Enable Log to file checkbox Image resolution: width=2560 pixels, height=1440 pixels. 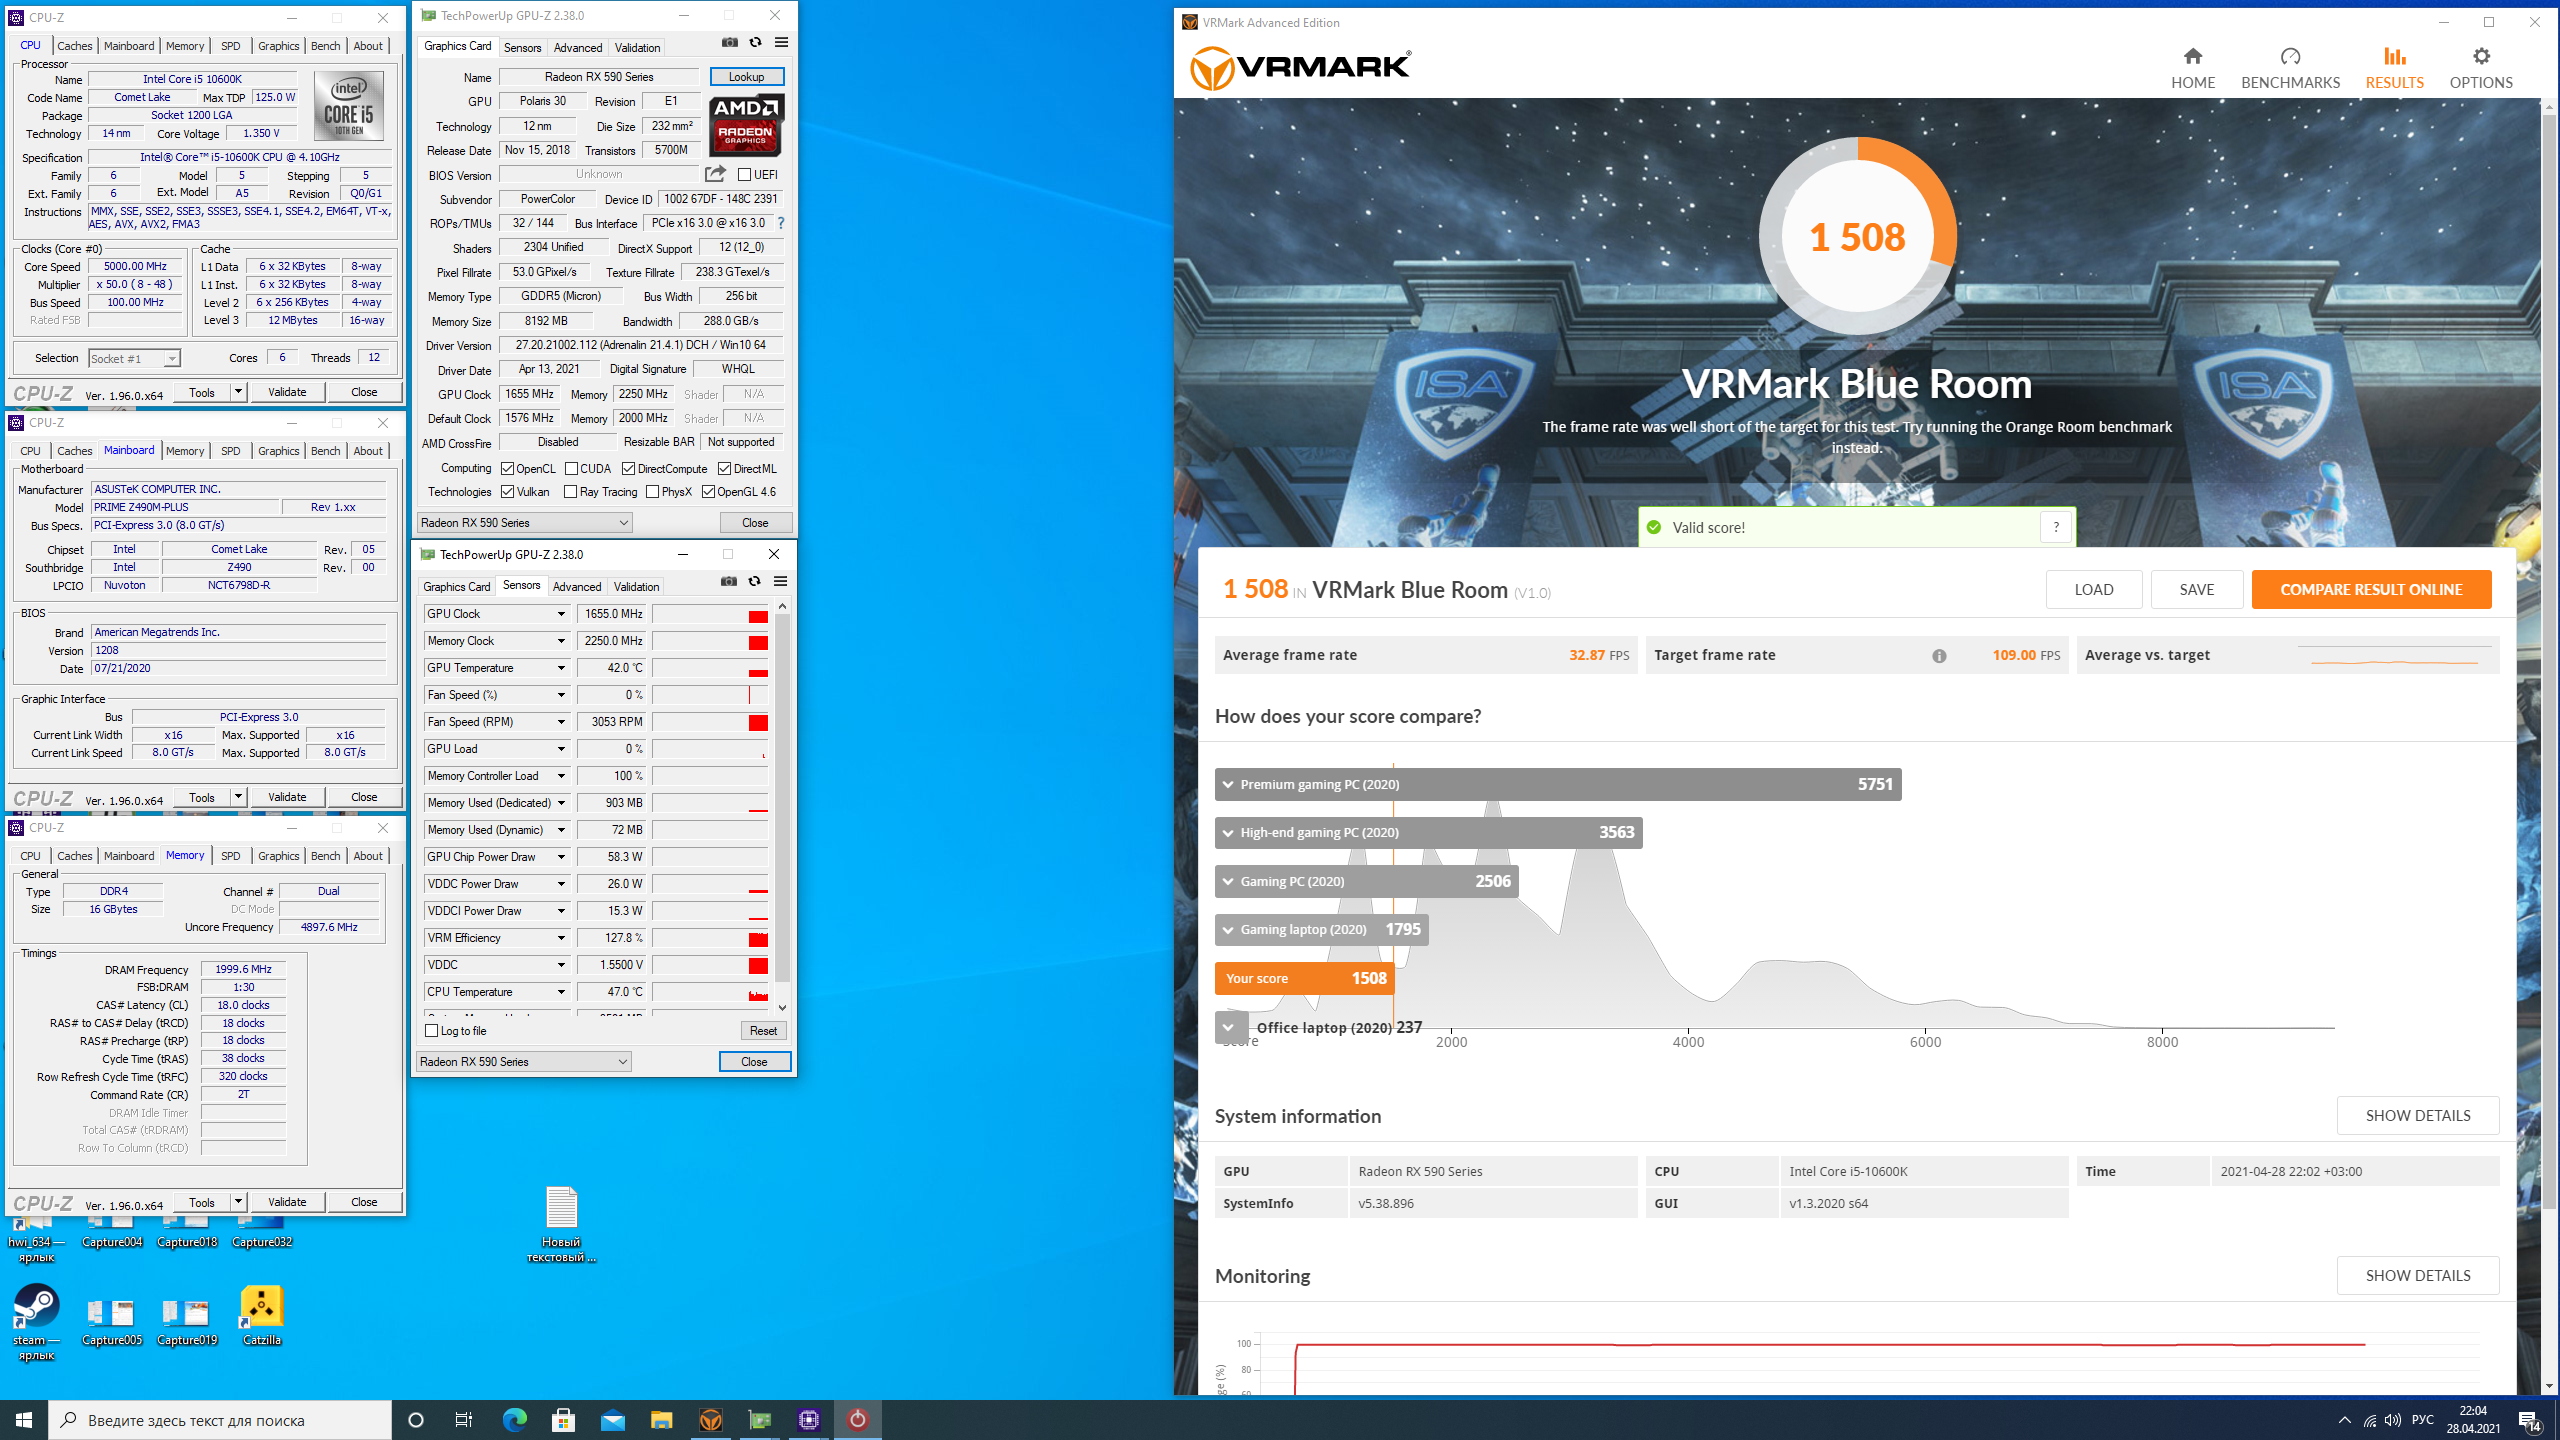(x=432, y=1031)
